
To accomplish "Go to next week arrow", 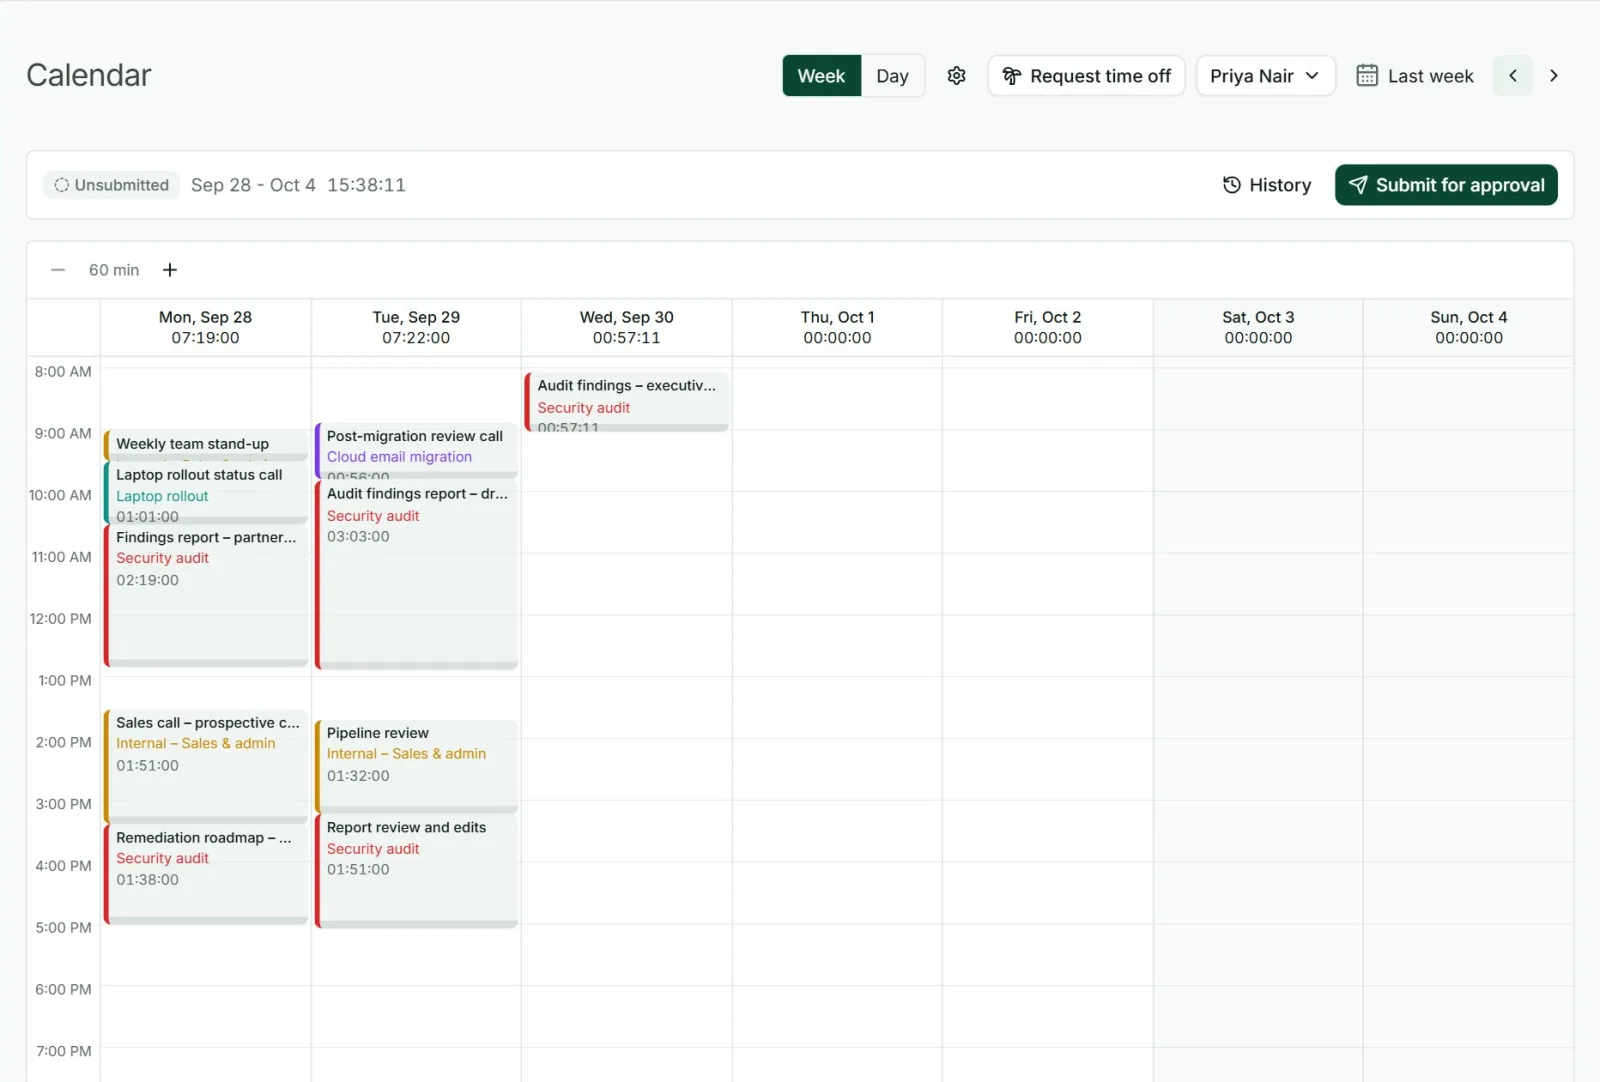I will pos(1554,76).
